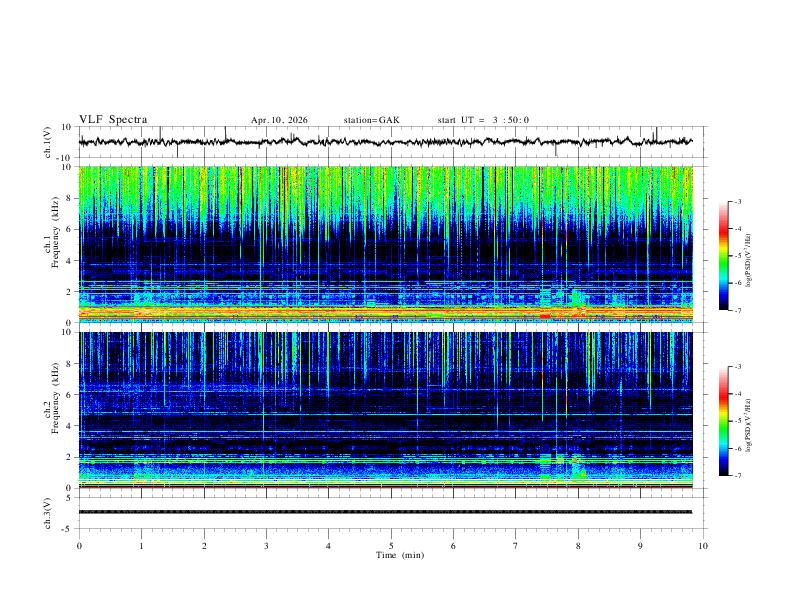The width and height of the screenshot is (792, 612).
Task: Click the ch.3 flat black trace
Action: 385,512
